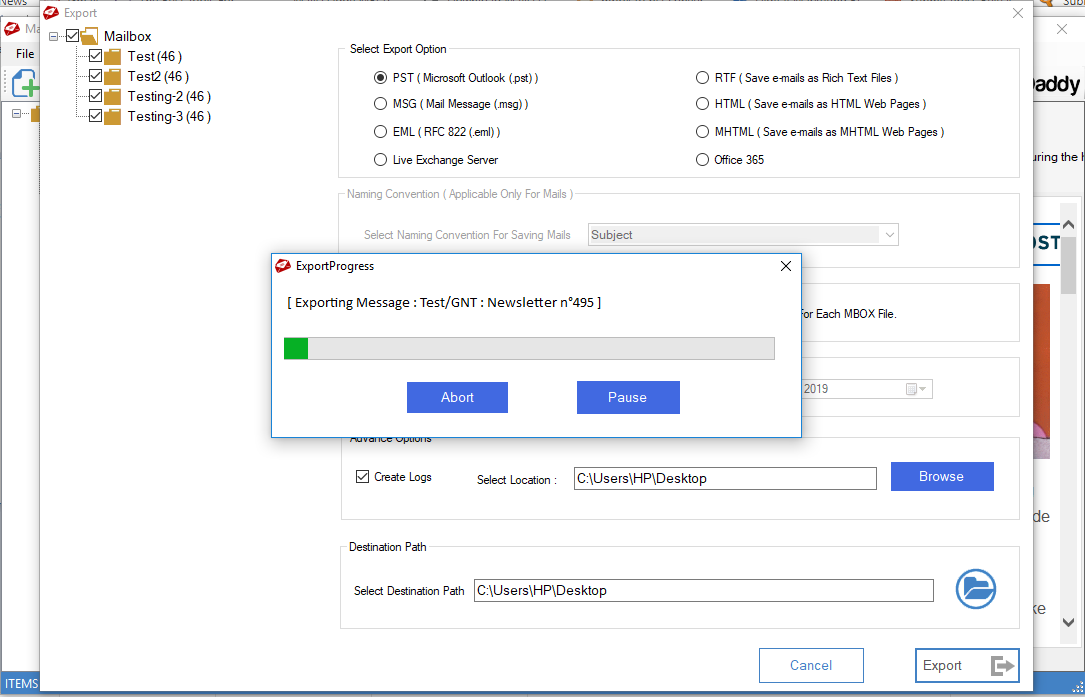Screen dimensions: 1085x697
Task: Select the Test (46) tree item
Action: [154, 56]
